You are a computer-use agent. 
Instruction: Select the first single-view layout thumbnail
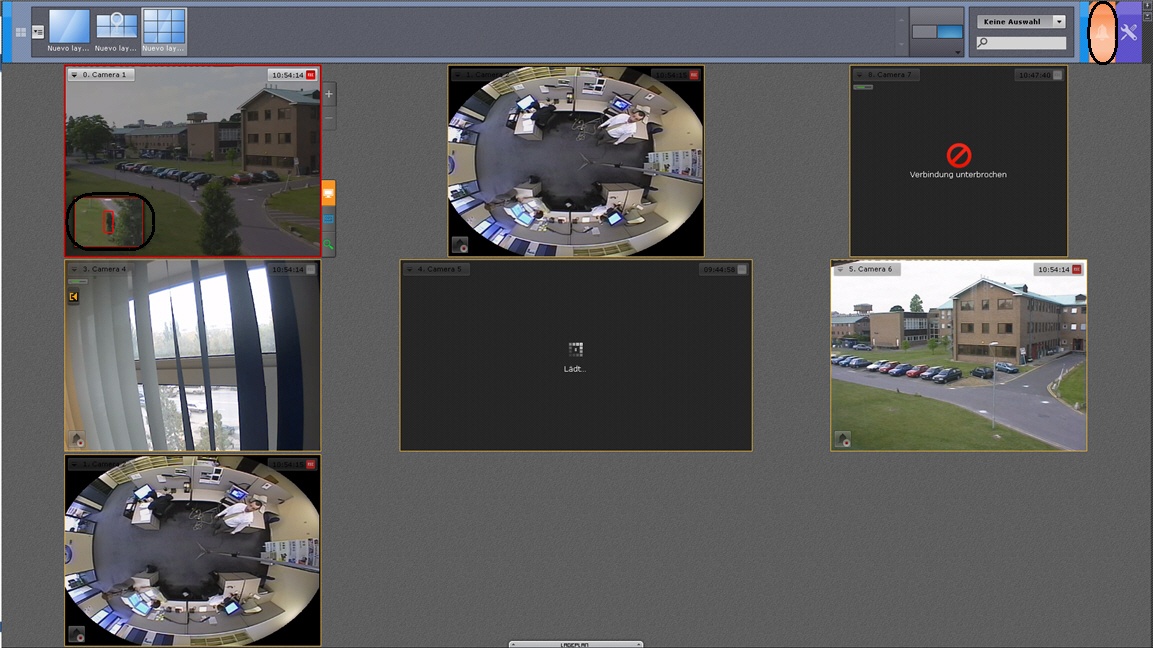coord(69,27)
